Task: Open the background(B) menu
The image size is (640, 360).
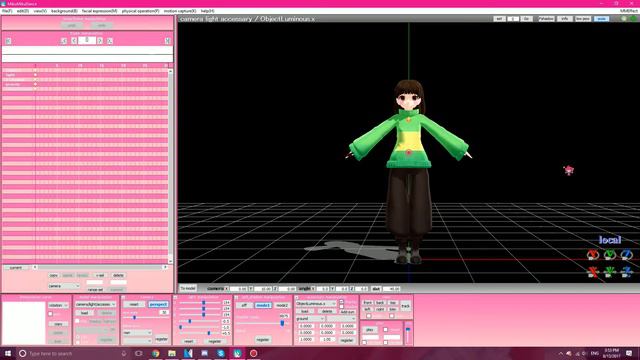Action: 64,11
